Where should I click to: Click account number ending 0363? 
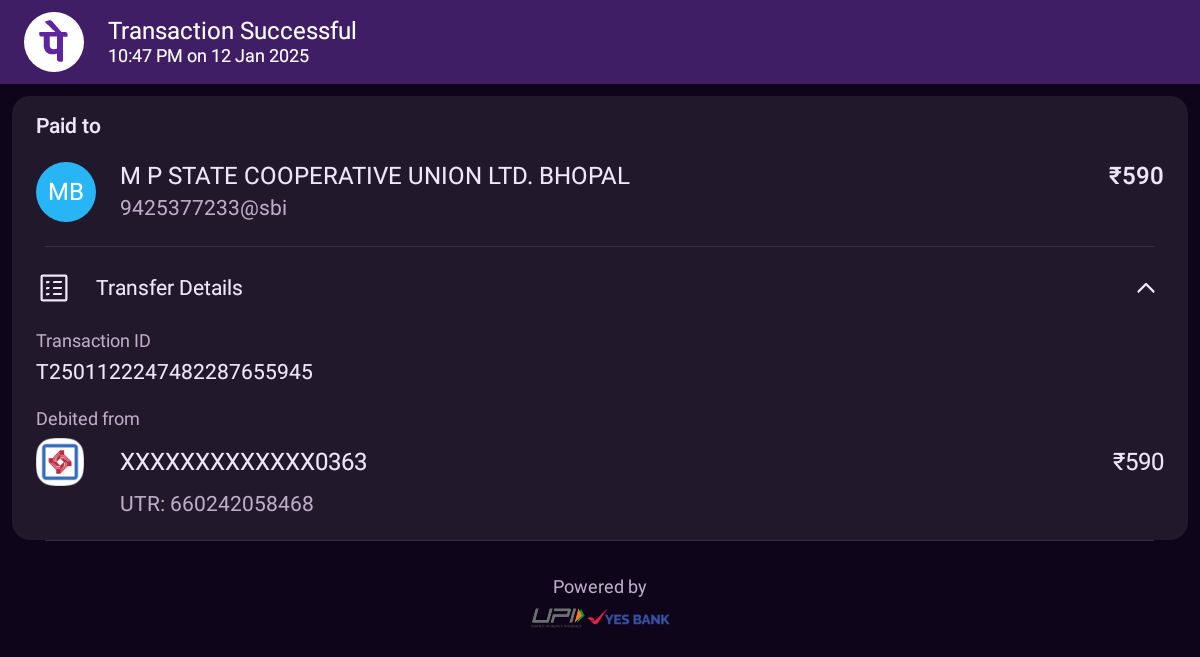point(243,462)
